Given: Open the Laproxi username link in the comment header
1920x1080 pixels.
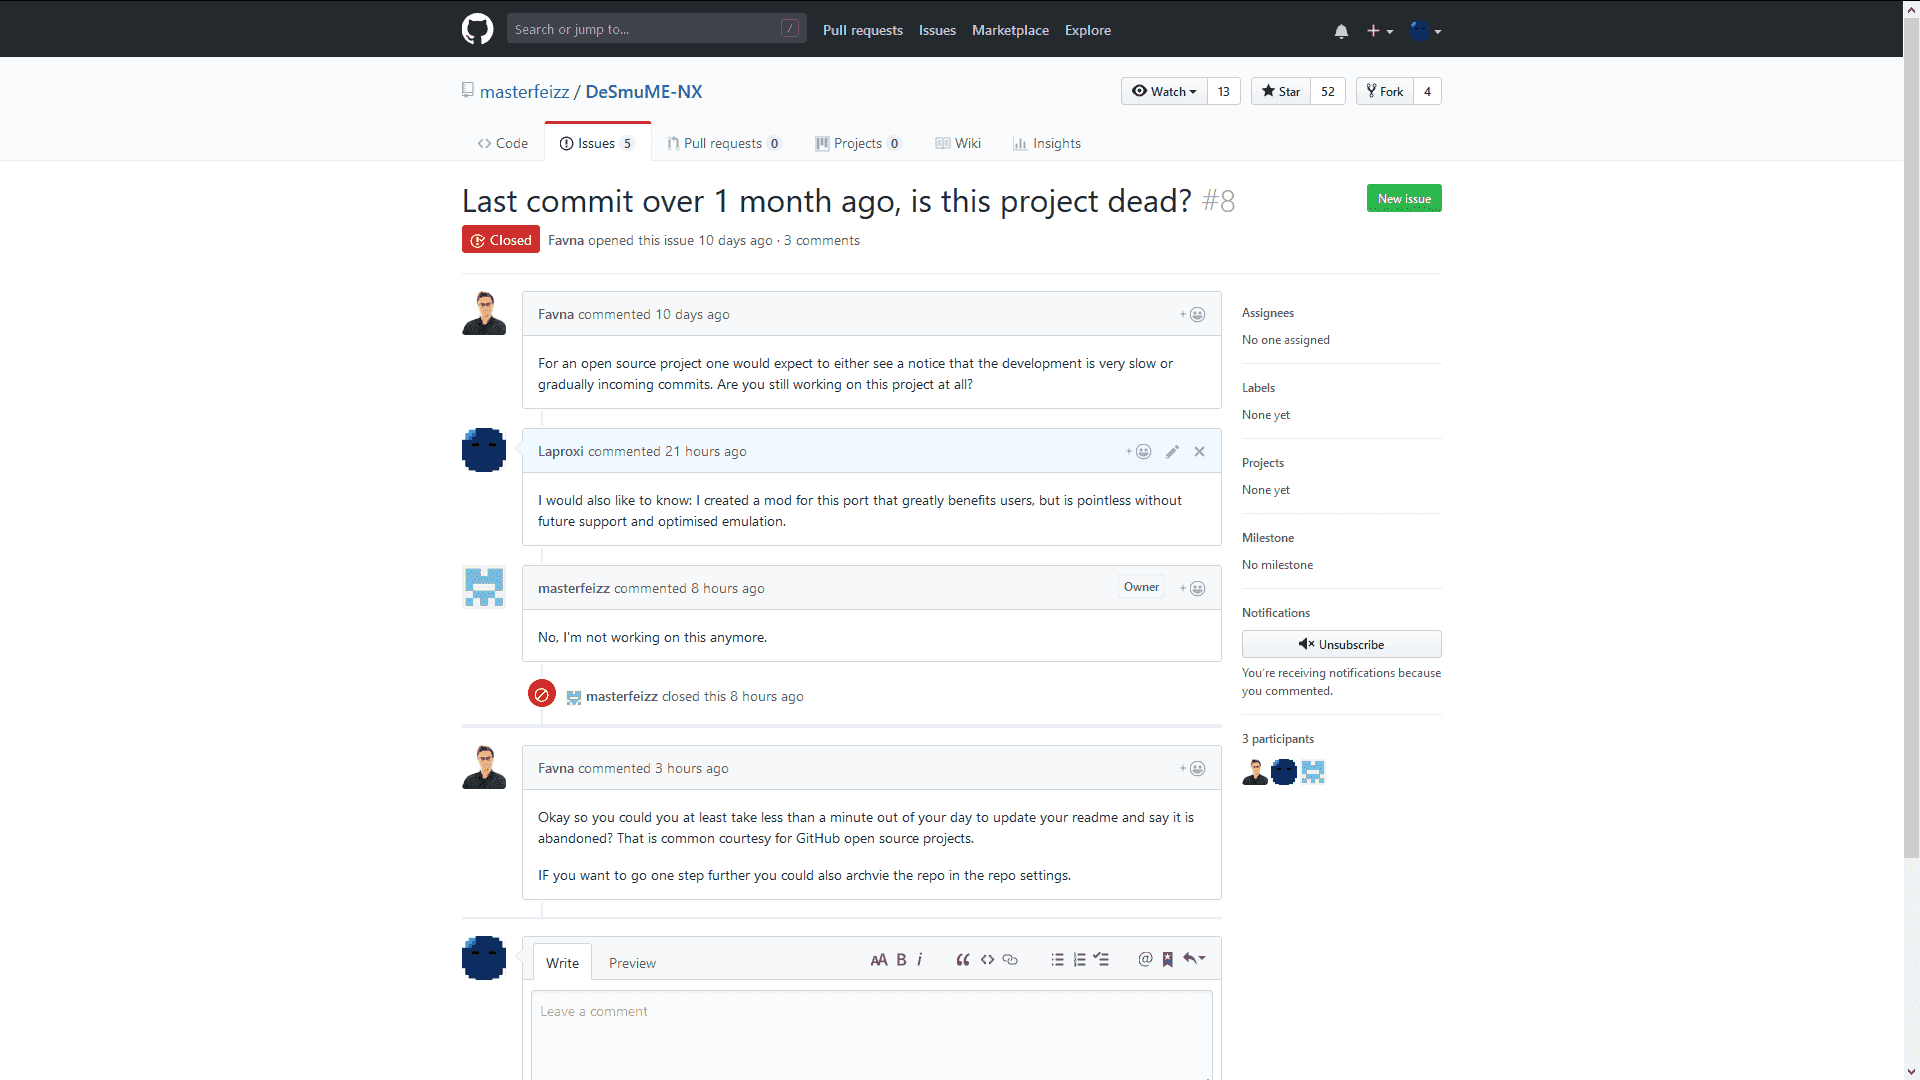Looking at the screenshot, I should pos(560,452).
